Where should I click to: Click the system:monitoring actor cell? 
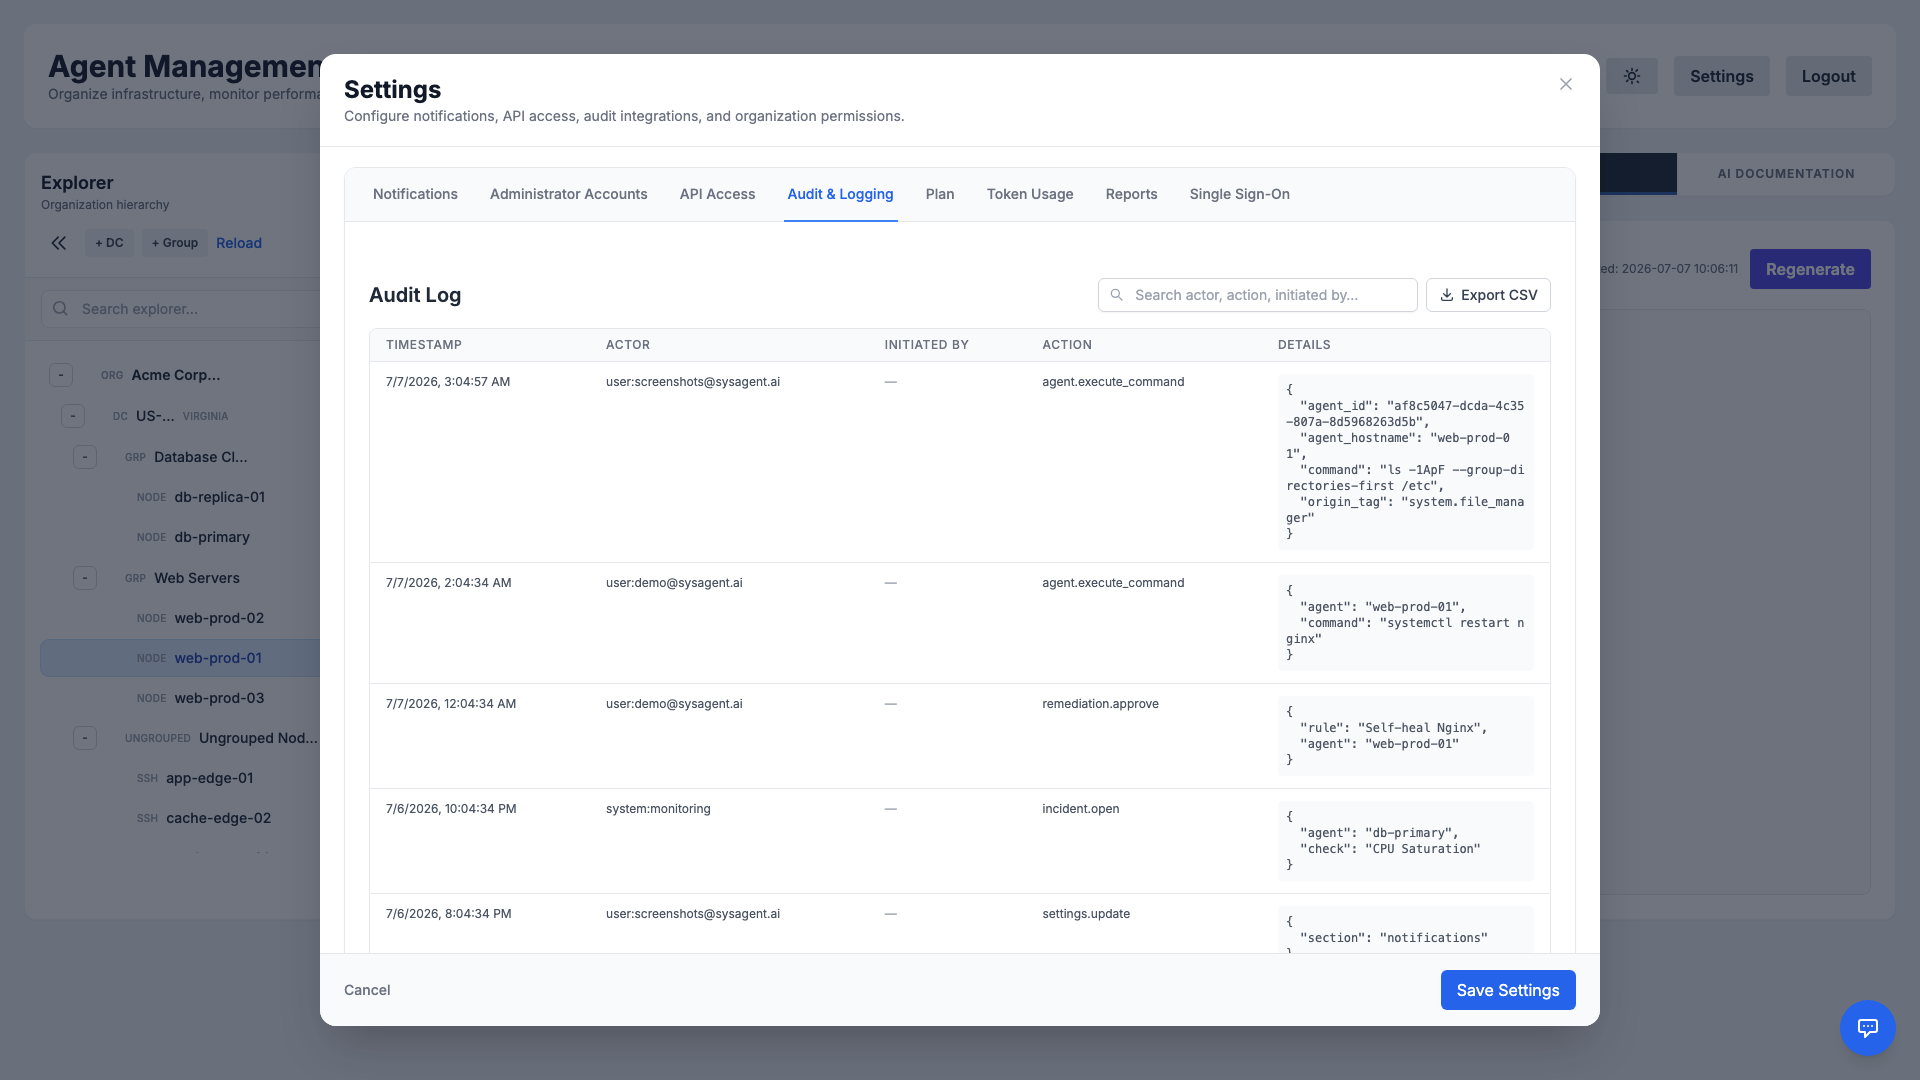point(658,809)
